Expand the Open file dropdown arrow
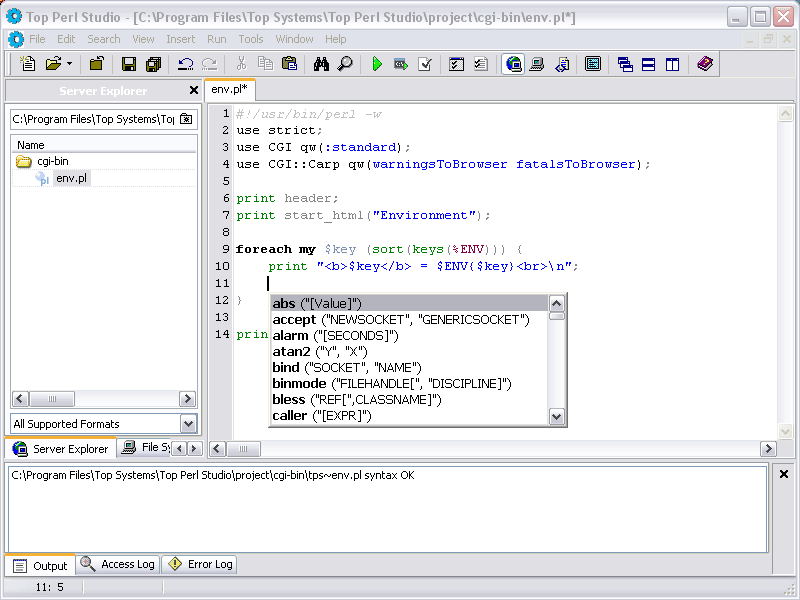The image size is (800, 600). click(x=69, y=64)
